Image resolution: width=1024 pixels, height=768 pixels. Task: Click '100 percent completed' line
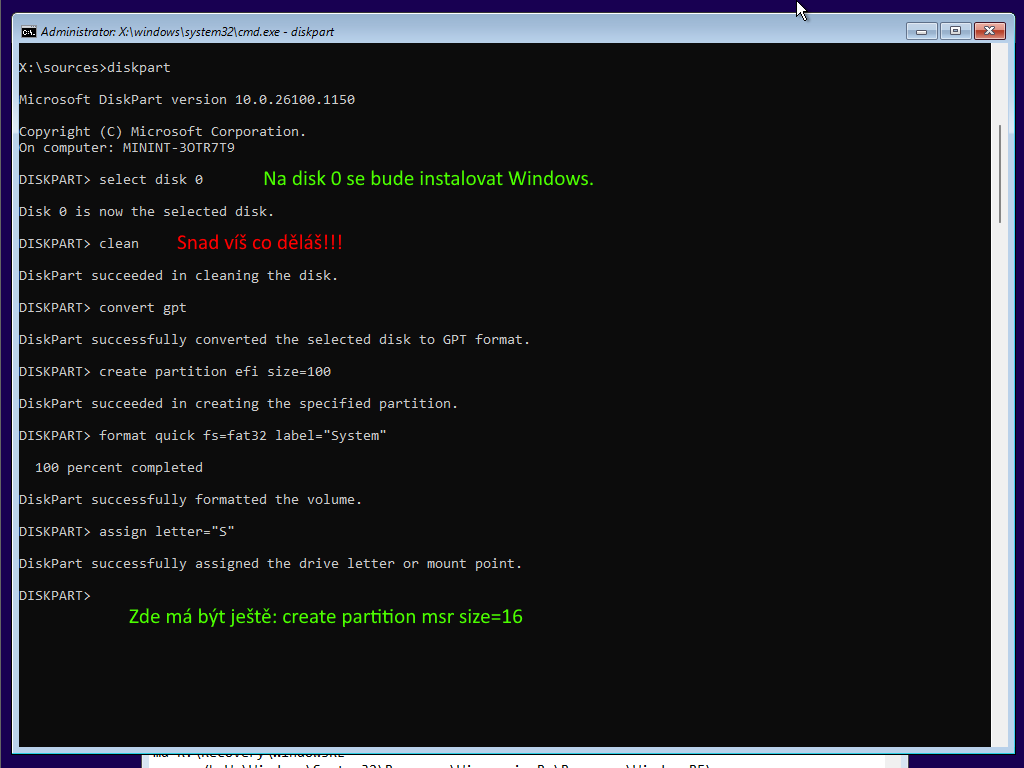click(119, 467)
